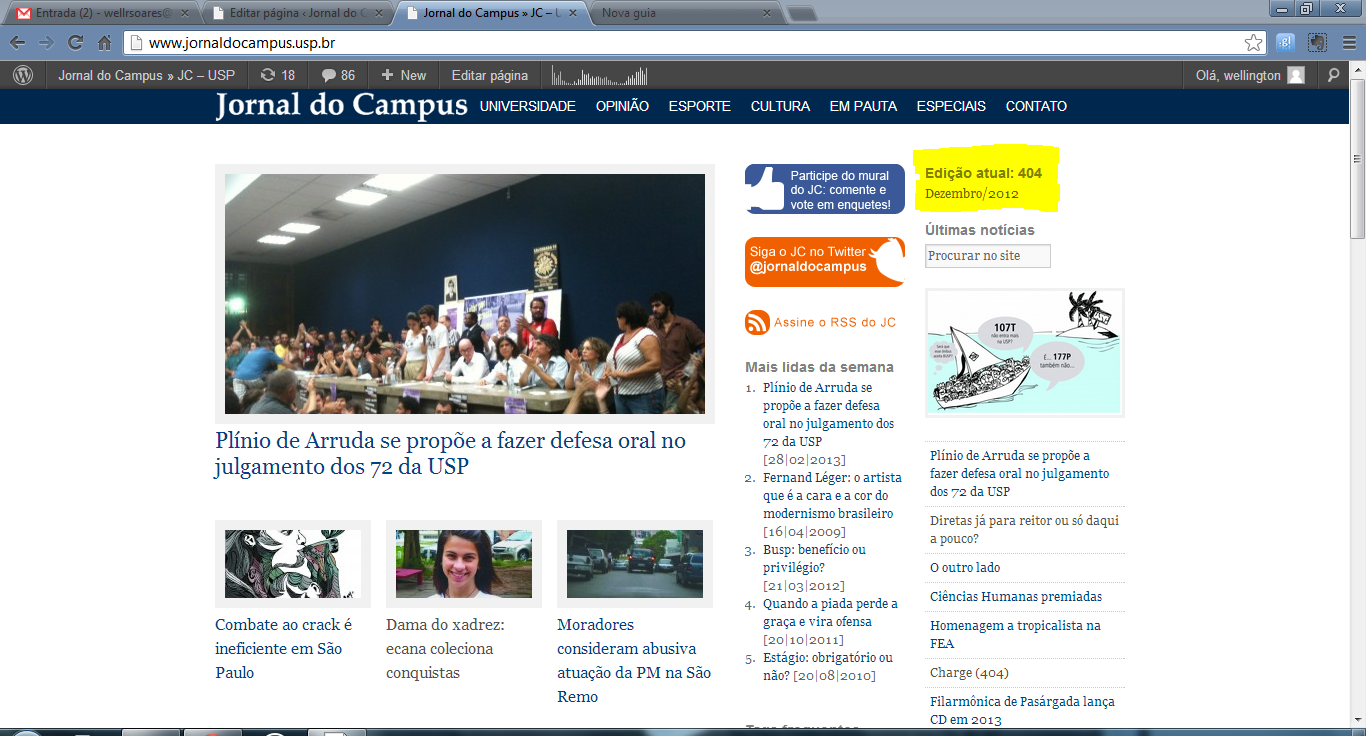
Task: Open Estágio: obrigatório ou não? link
Action: point(828,666)
